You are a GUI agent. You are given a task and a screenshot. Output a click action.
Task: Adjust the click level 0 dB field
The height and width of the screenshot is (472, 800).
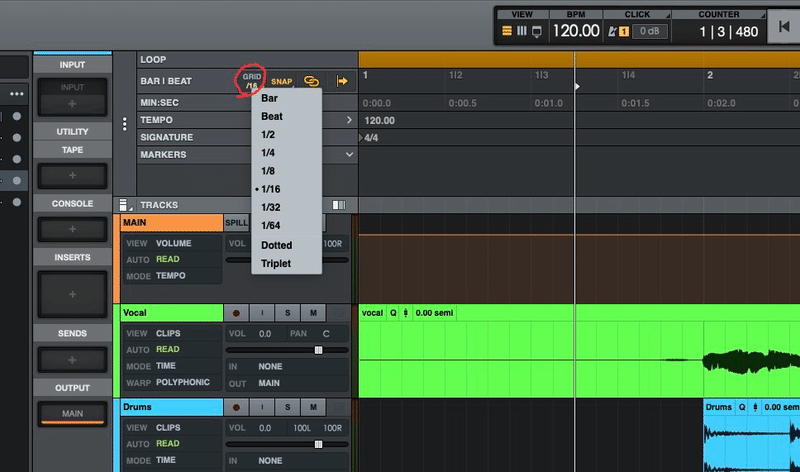649,31
